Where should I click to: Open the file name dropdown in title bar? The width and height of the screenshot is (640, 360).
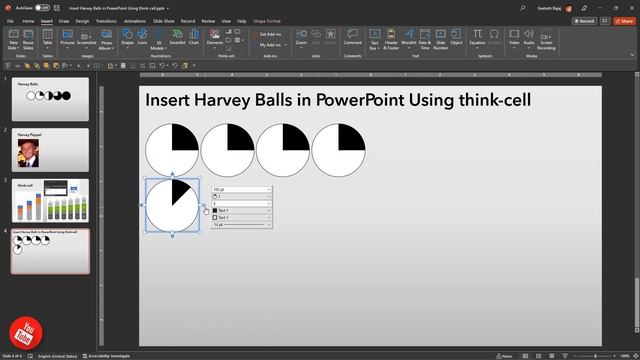point(168,8)
